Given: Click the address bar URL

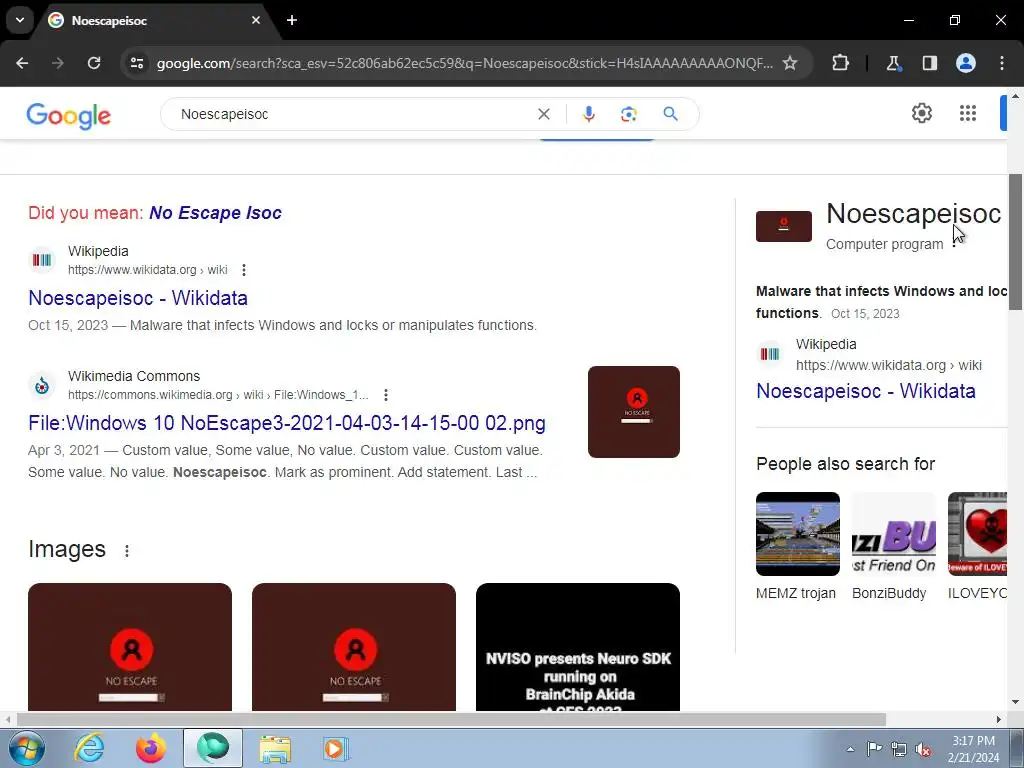Looking at the screenshot, I should pos(465,63).
